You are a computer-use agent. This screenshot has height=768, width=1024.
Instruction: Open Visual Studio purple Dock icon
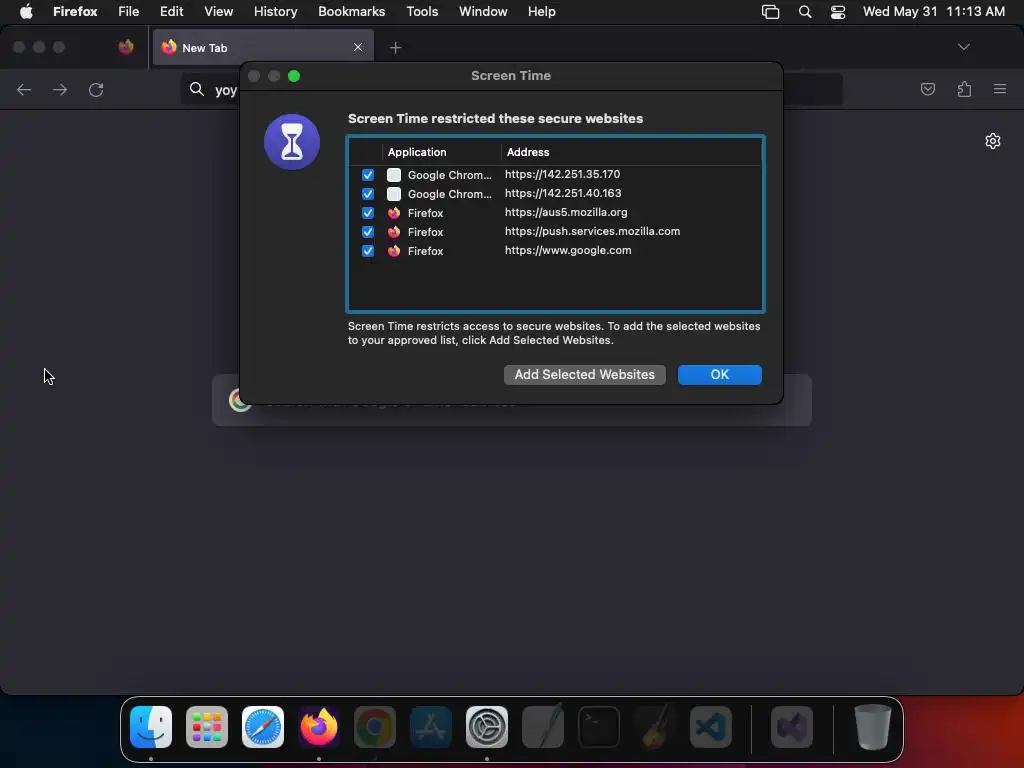792,727
